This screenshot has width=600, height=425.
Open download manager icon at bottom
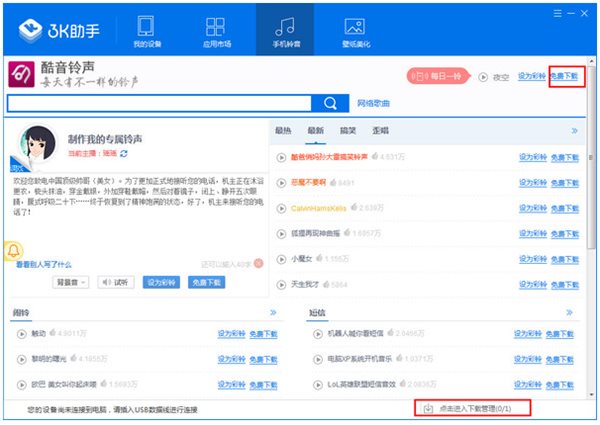pos(428,409)
